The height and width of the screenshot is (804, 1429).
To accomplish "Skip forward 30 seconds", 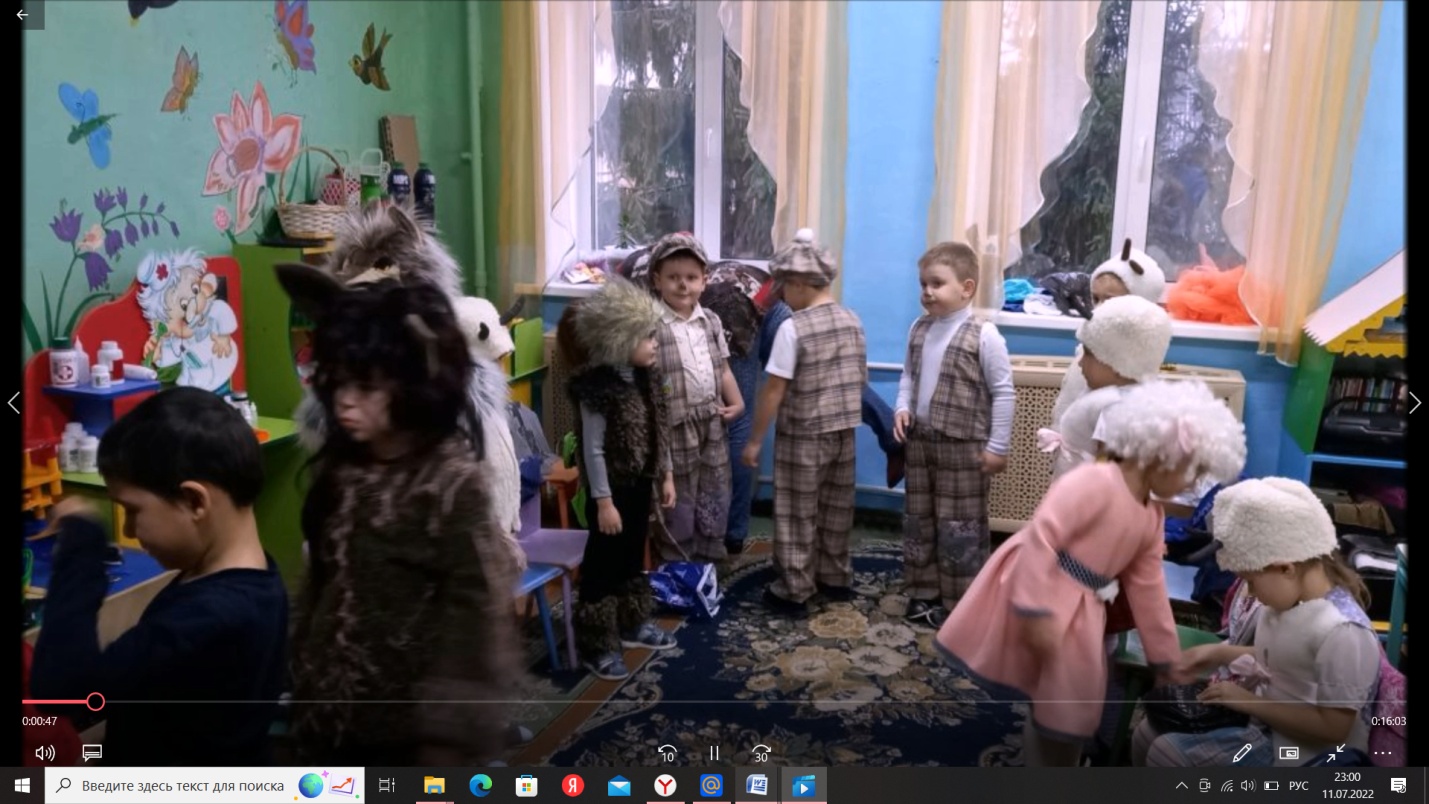I will point(761,753).
